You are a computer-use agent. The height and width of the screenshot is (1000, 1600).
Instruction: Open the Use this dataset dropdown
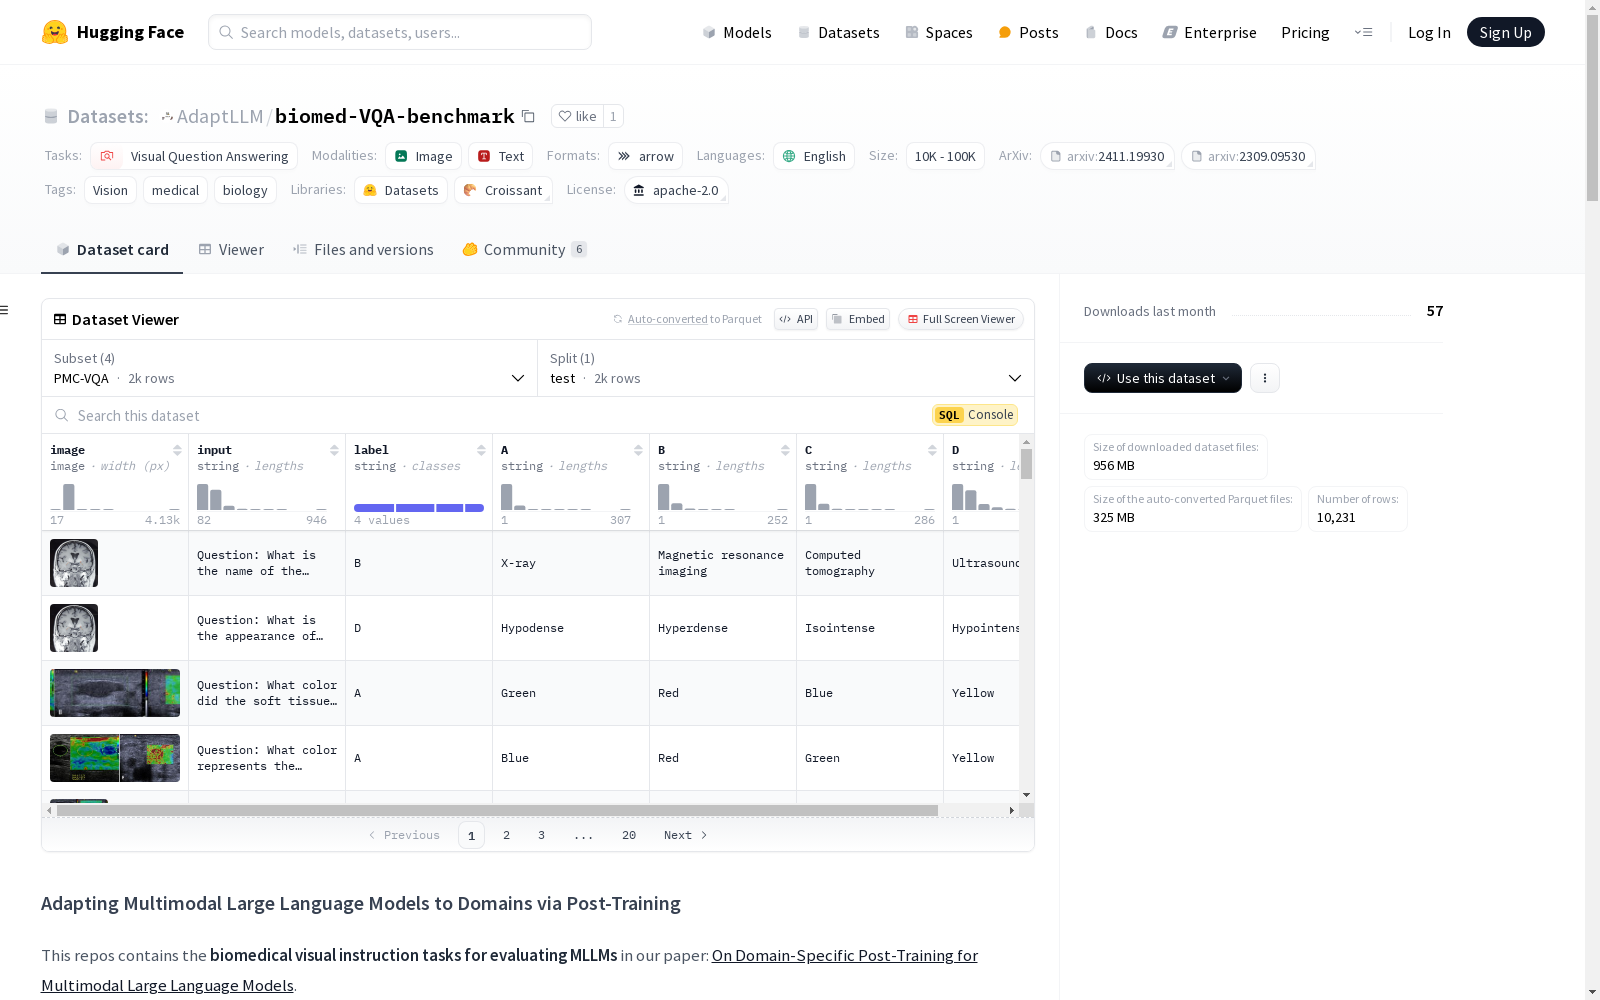(x=1163, y=378)
